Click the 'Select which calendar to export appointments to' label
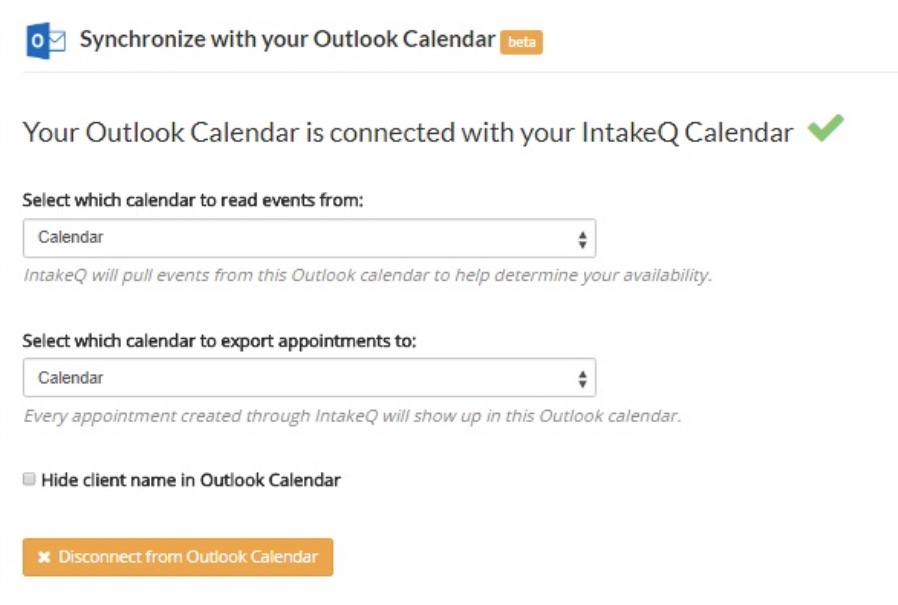The height and width of the screenshot is (605, 898). point(219,341)
